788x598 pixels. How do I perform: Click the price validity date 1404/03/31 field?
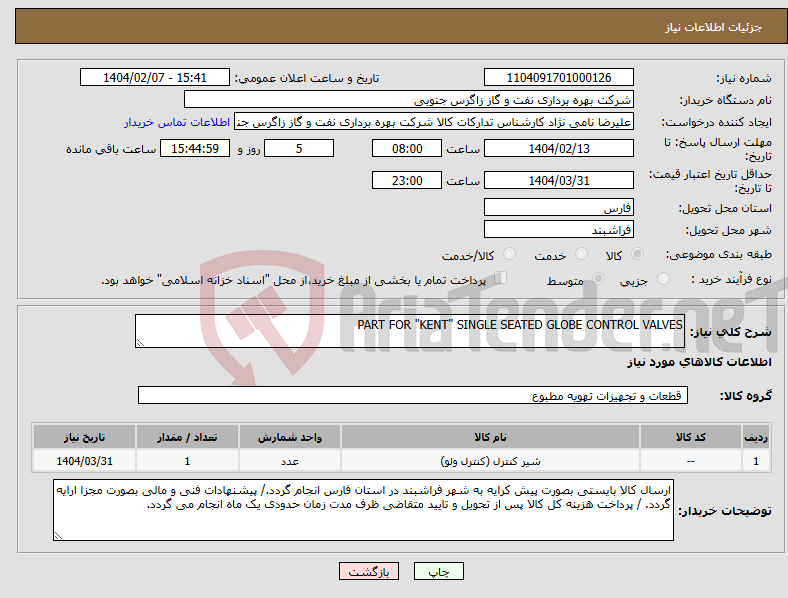coord(559,180)
